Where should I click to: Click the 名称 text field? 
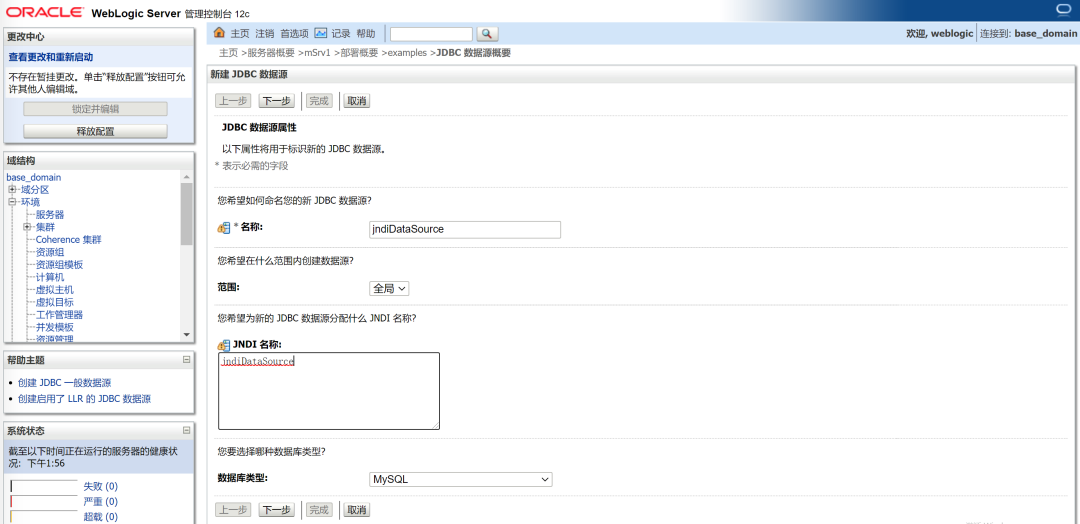465,229
